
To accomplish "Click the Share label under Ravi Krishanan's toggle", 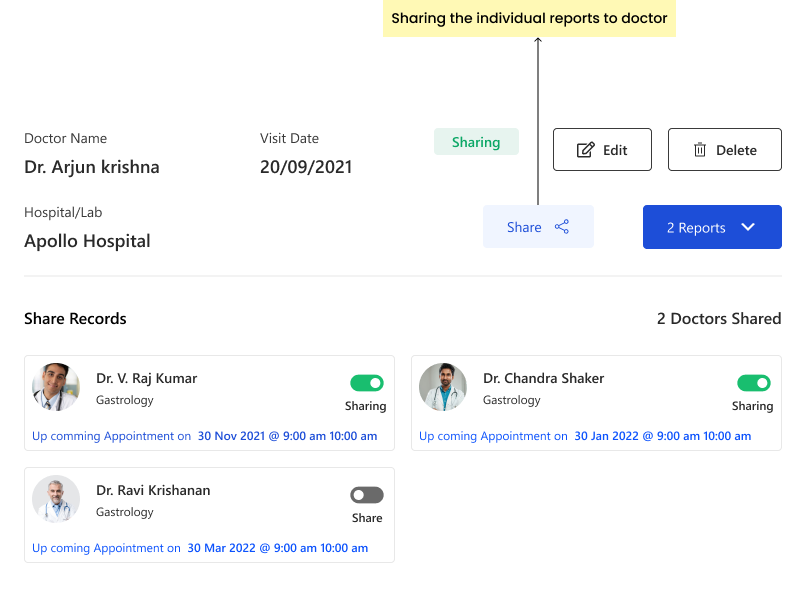I will point(367,518).
